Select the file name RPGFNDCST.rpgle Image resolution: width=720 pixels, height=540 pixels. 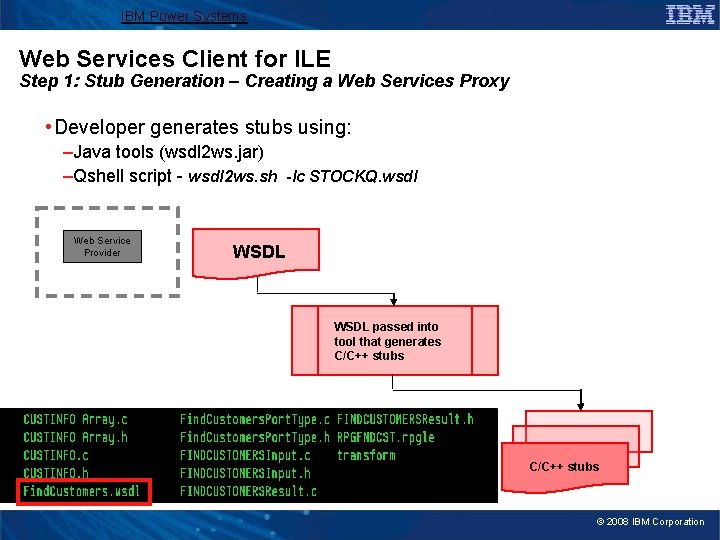(x=386, y=437)
